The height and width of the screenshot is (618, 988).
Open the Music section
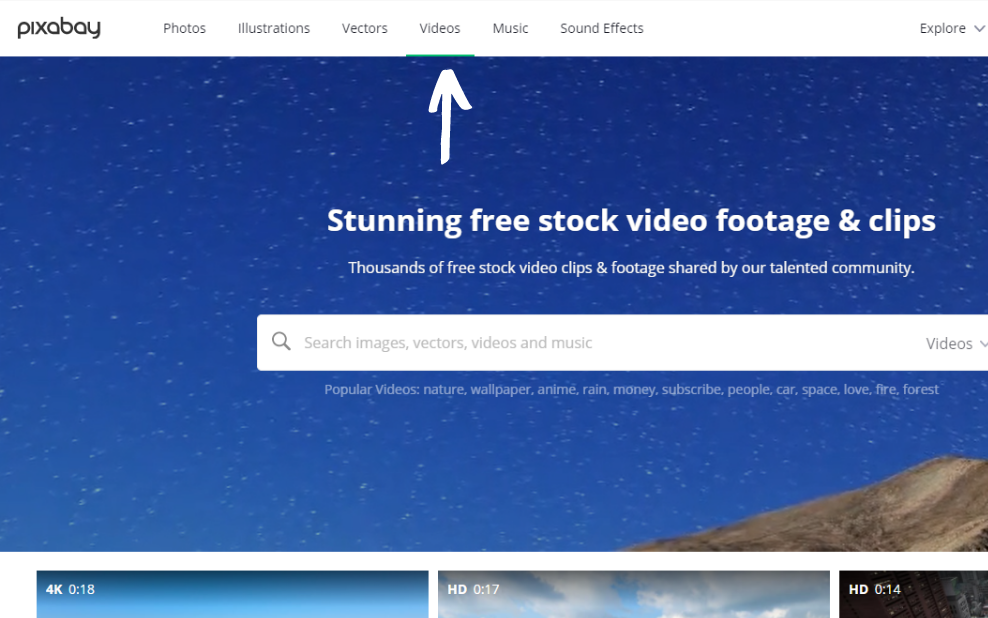tap(510, 28)
